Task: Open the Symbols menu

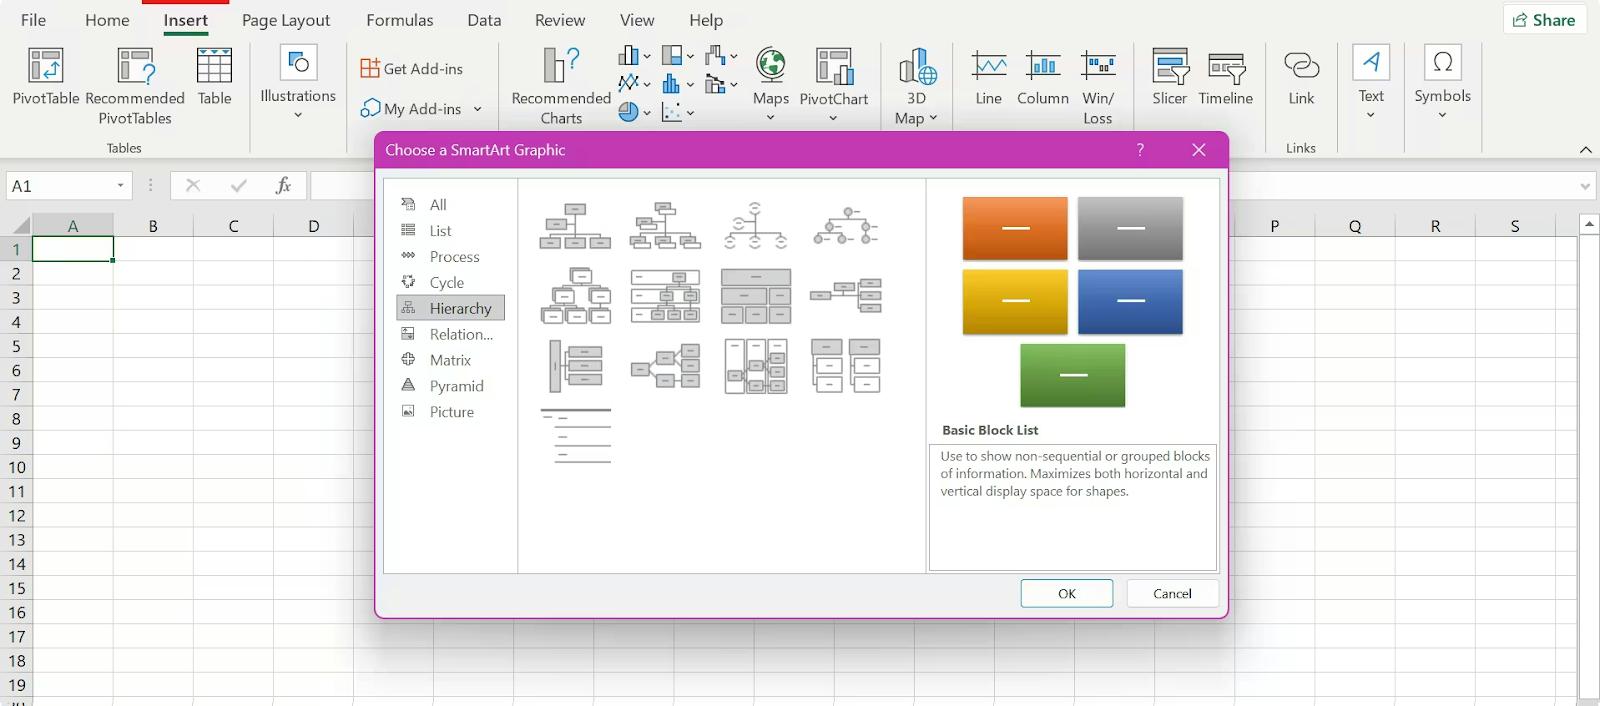Action: click(x=1442, y=83)
